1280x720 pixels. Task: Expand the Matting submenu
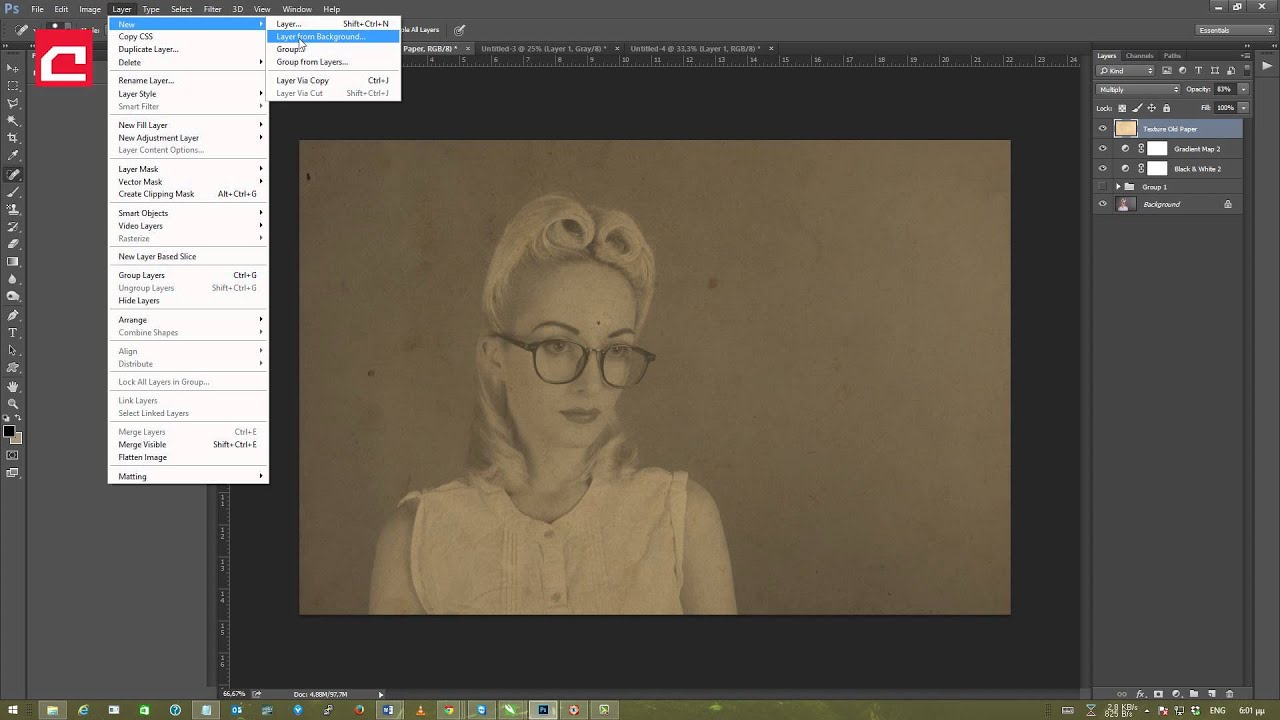(x=188, y=477)
